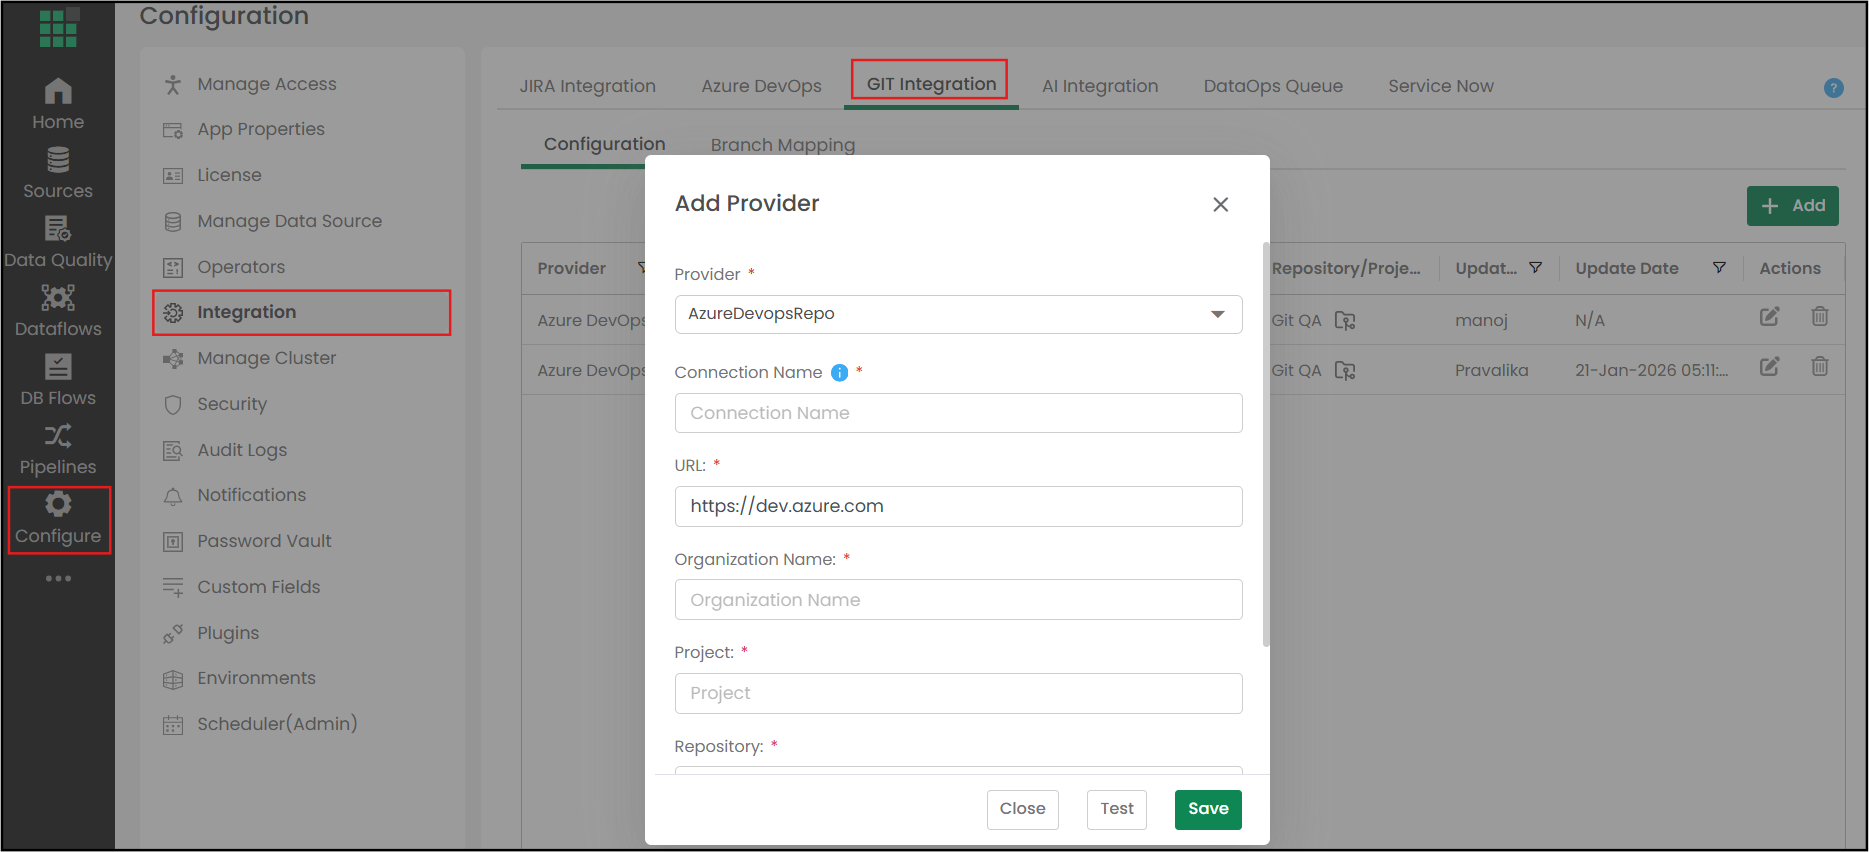Screen dimensions: 1869x852
Task: Open Dataflows from the sidebar
Action: click(x=58, y=311)
